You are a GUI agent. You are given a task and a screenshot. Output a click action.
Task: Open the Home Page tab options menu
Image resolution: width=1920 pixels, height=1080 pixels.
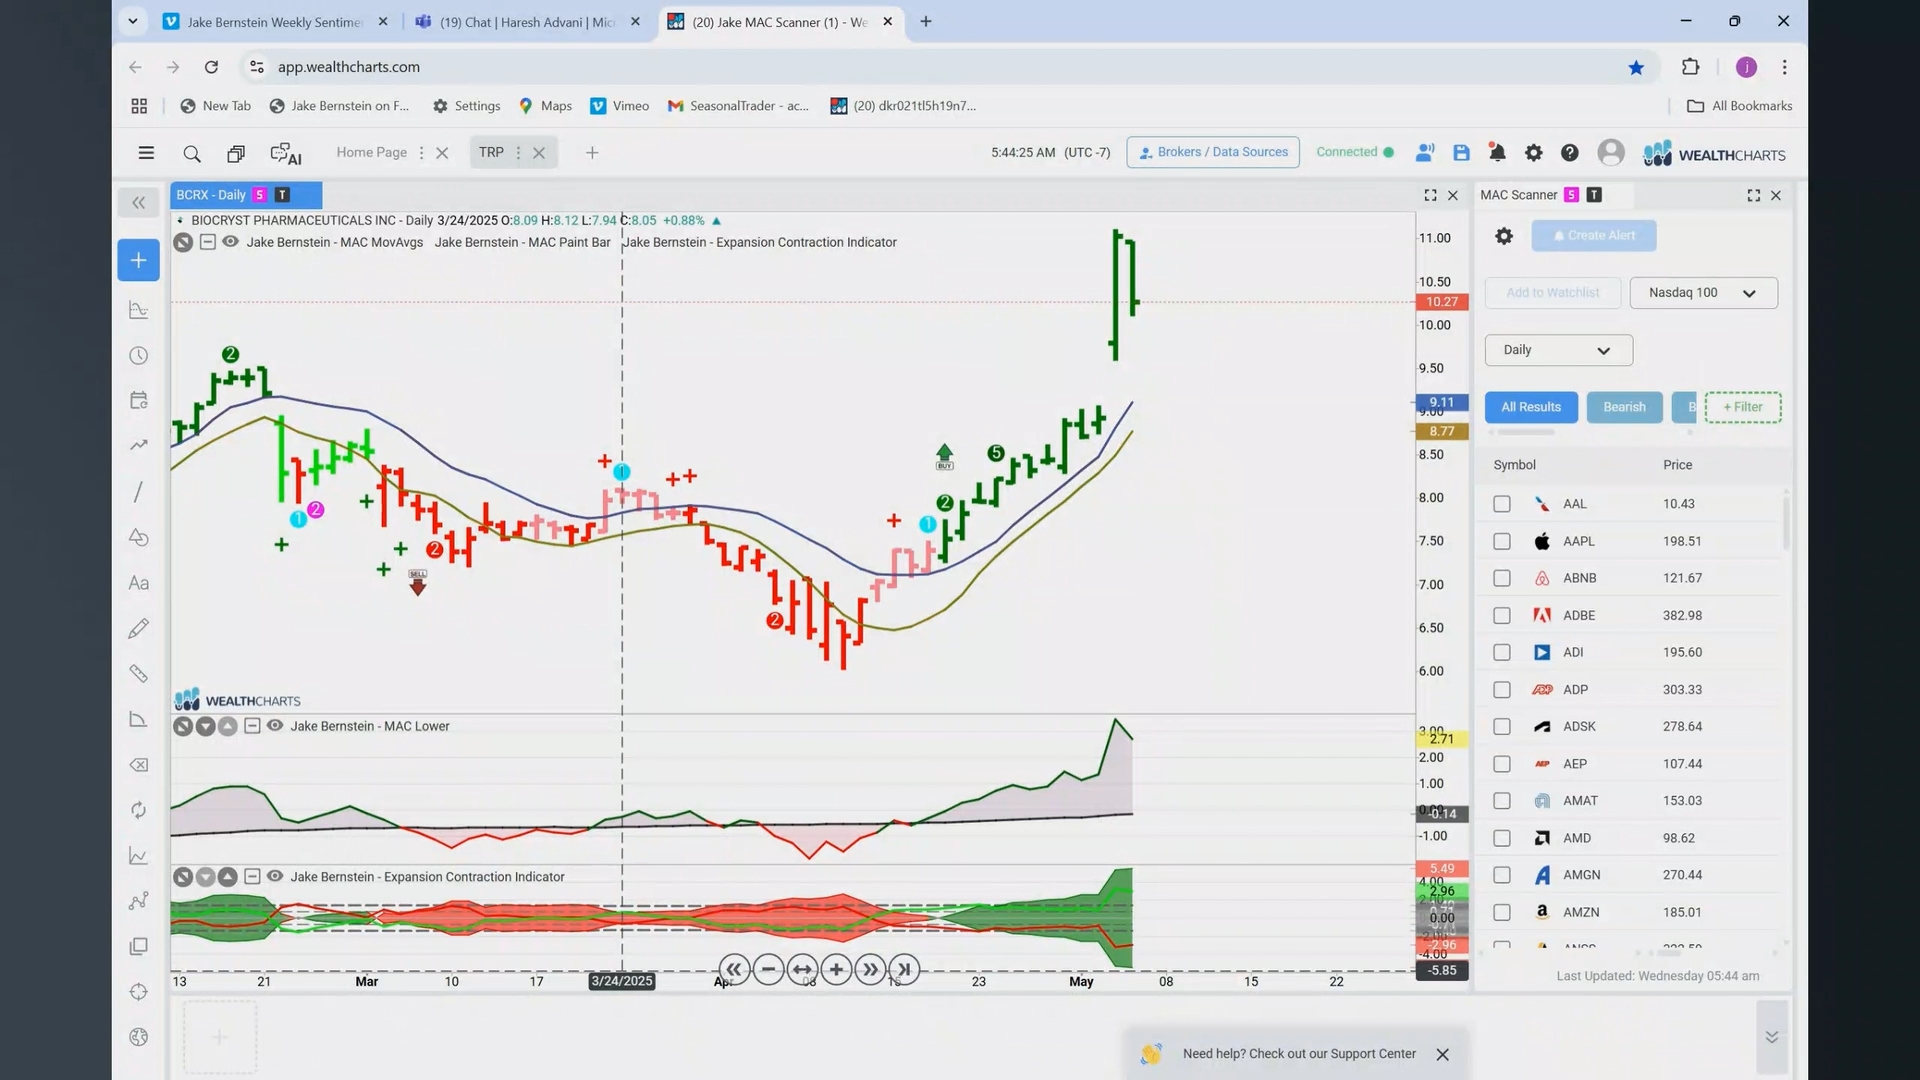(421, 153)
